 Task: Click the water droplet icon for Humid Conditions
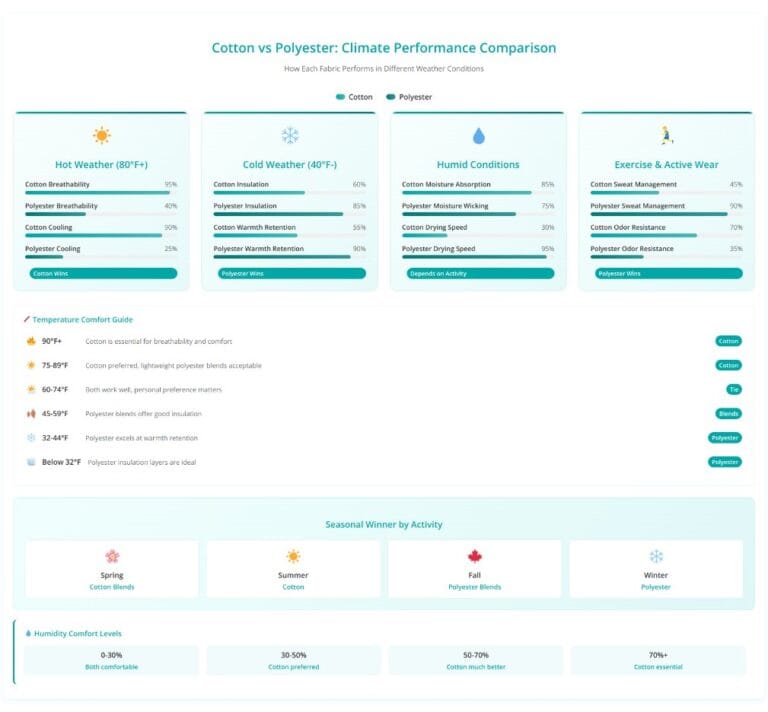click(478, 136)
